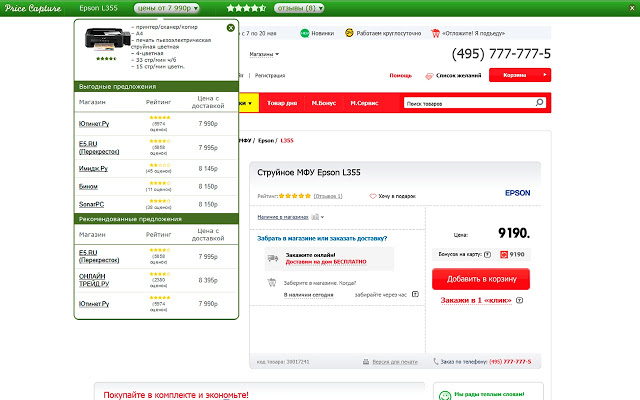This screenshot has width=640, height=400.
Task: Open the ОНЛАЙН ТРЕЙД.РУ store link
Action: (94, 280)
